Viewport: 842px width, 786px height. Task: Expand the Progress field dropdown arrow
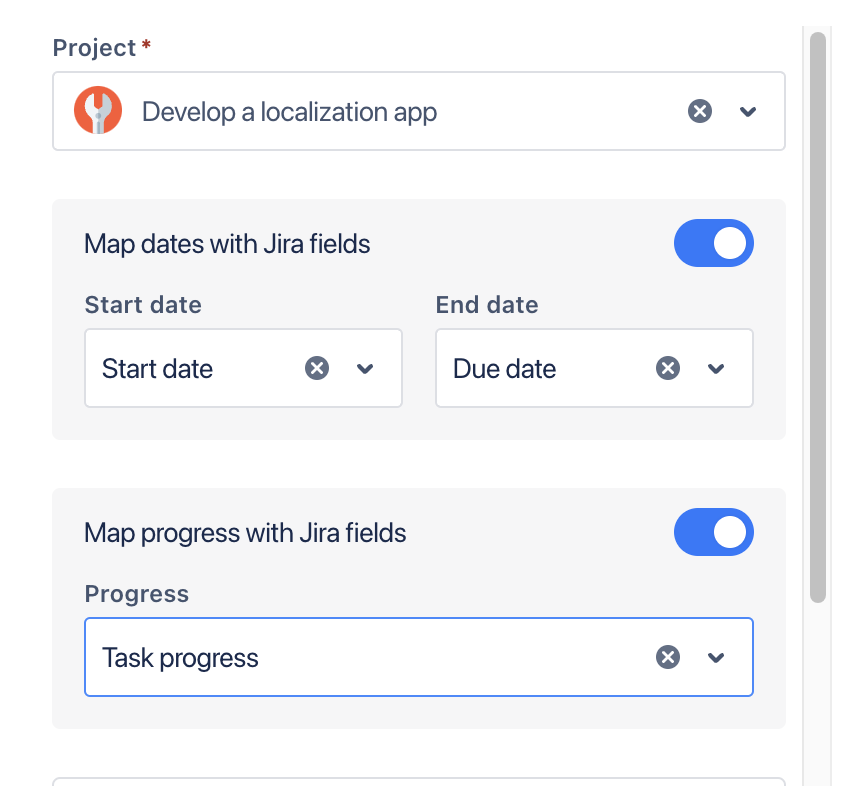click(716, 657)
